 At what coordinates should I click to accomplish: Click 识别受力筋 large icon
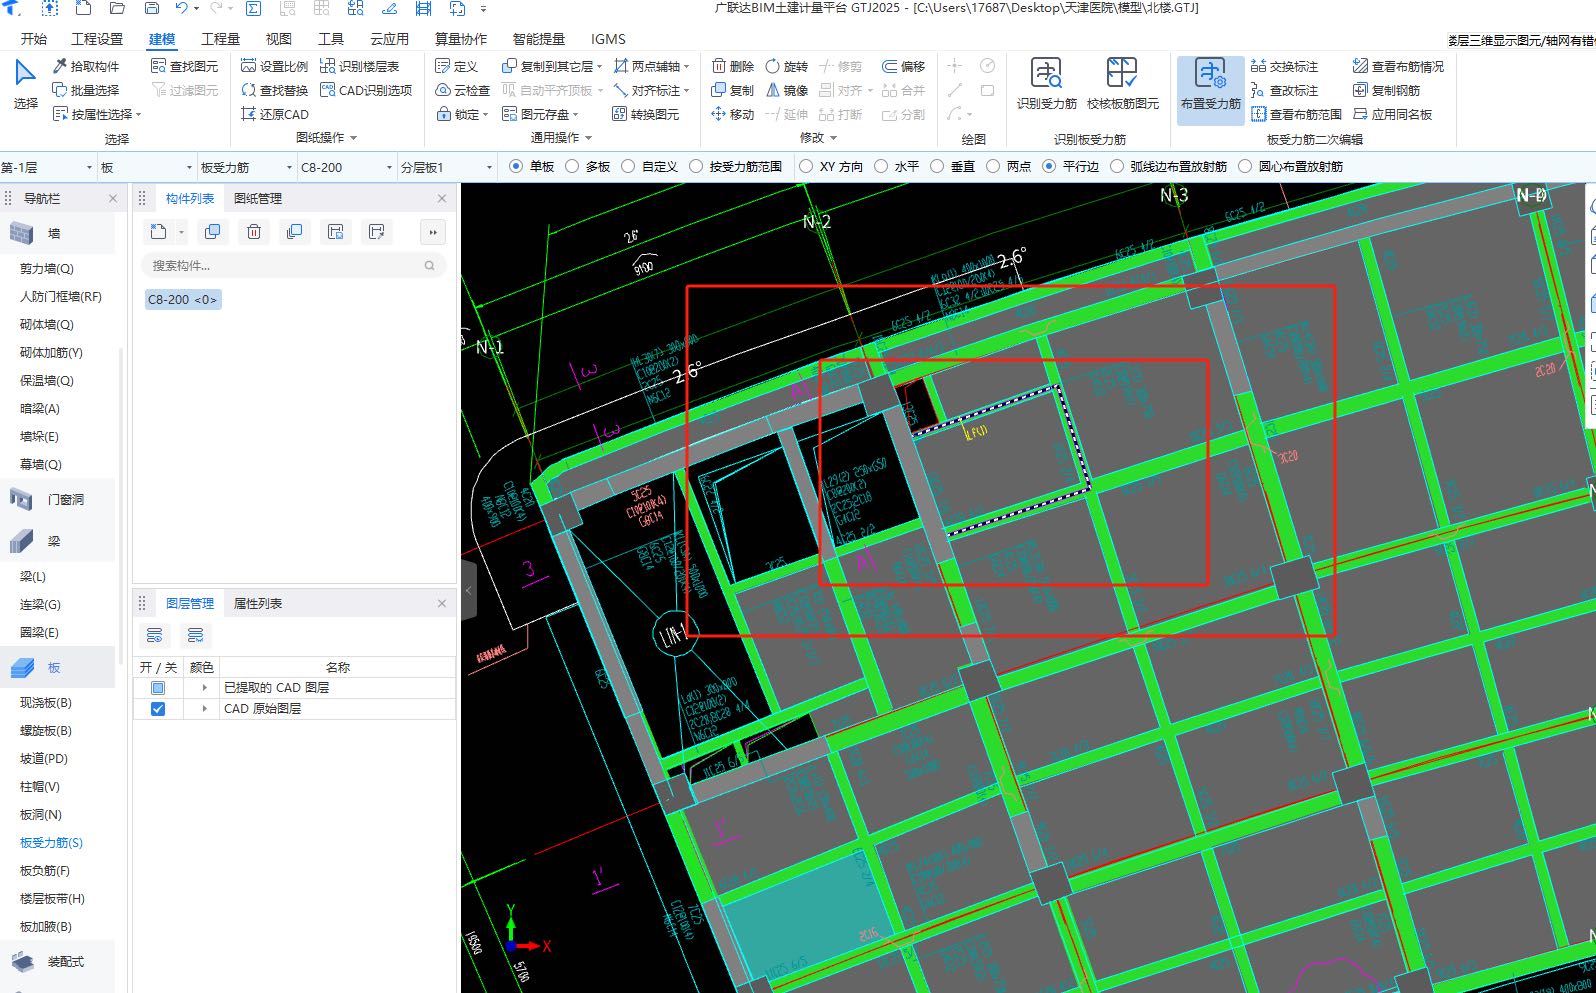(1046, 84)
